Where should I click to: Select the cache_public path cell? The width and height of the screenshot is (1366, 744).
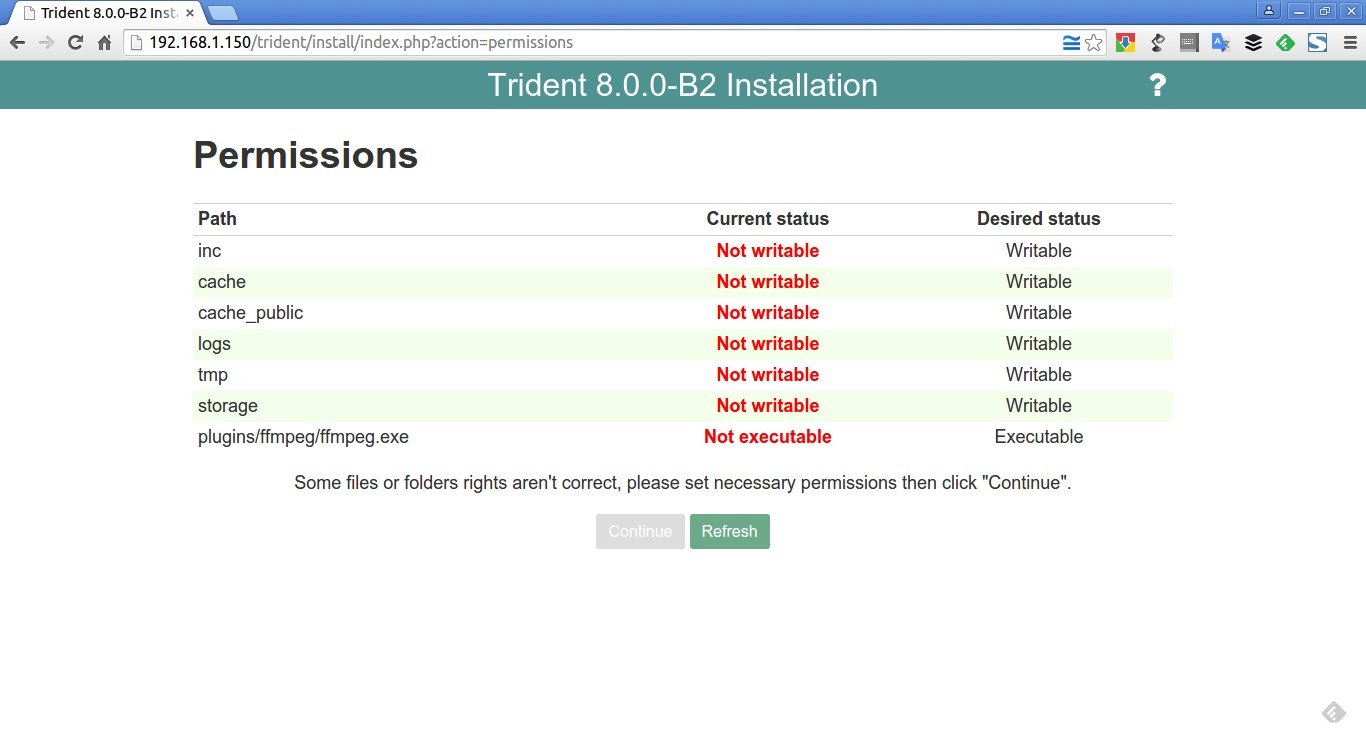tap(250, 312)
